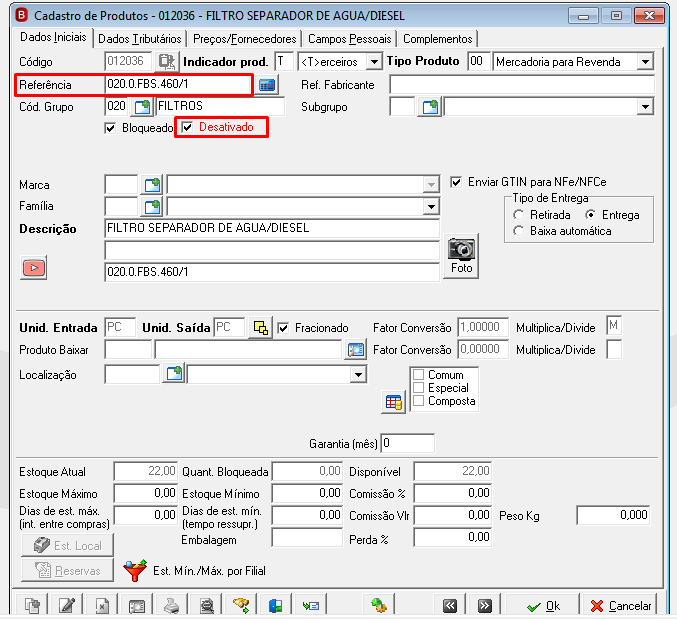This screenshot has height=619, width=677.
Task: Click into the Ref. Fabricante field
Action: tap(522, 85)
